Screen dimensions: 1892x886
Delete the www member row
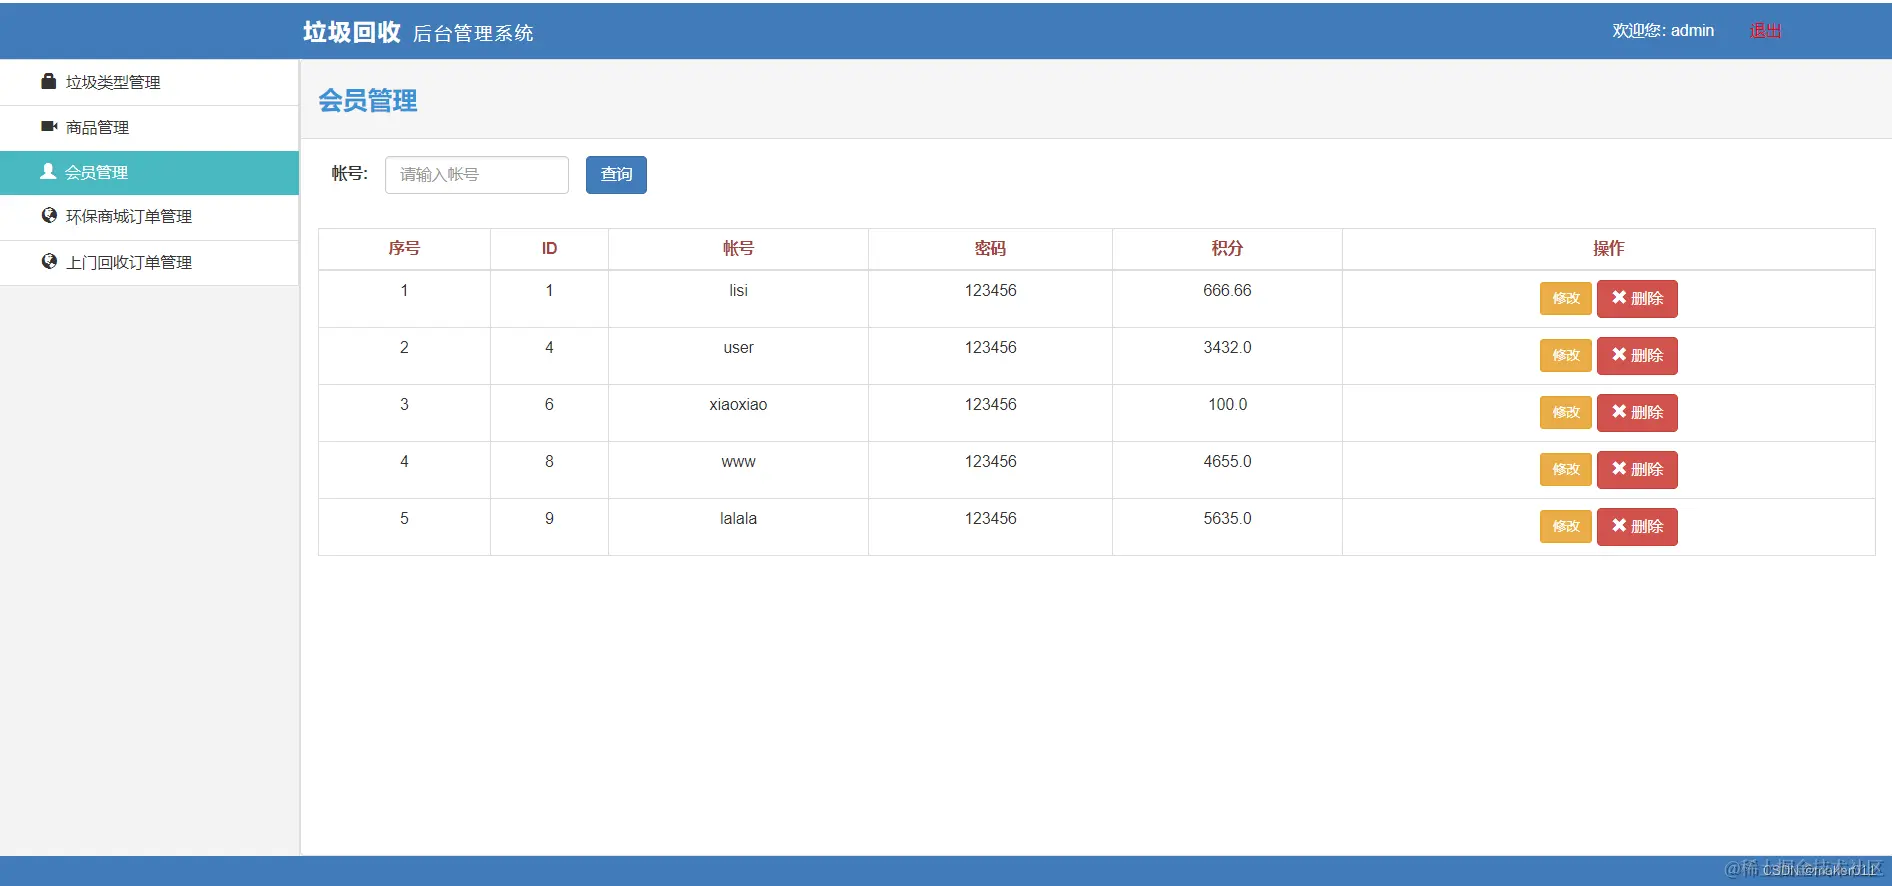click(1637, 469)
